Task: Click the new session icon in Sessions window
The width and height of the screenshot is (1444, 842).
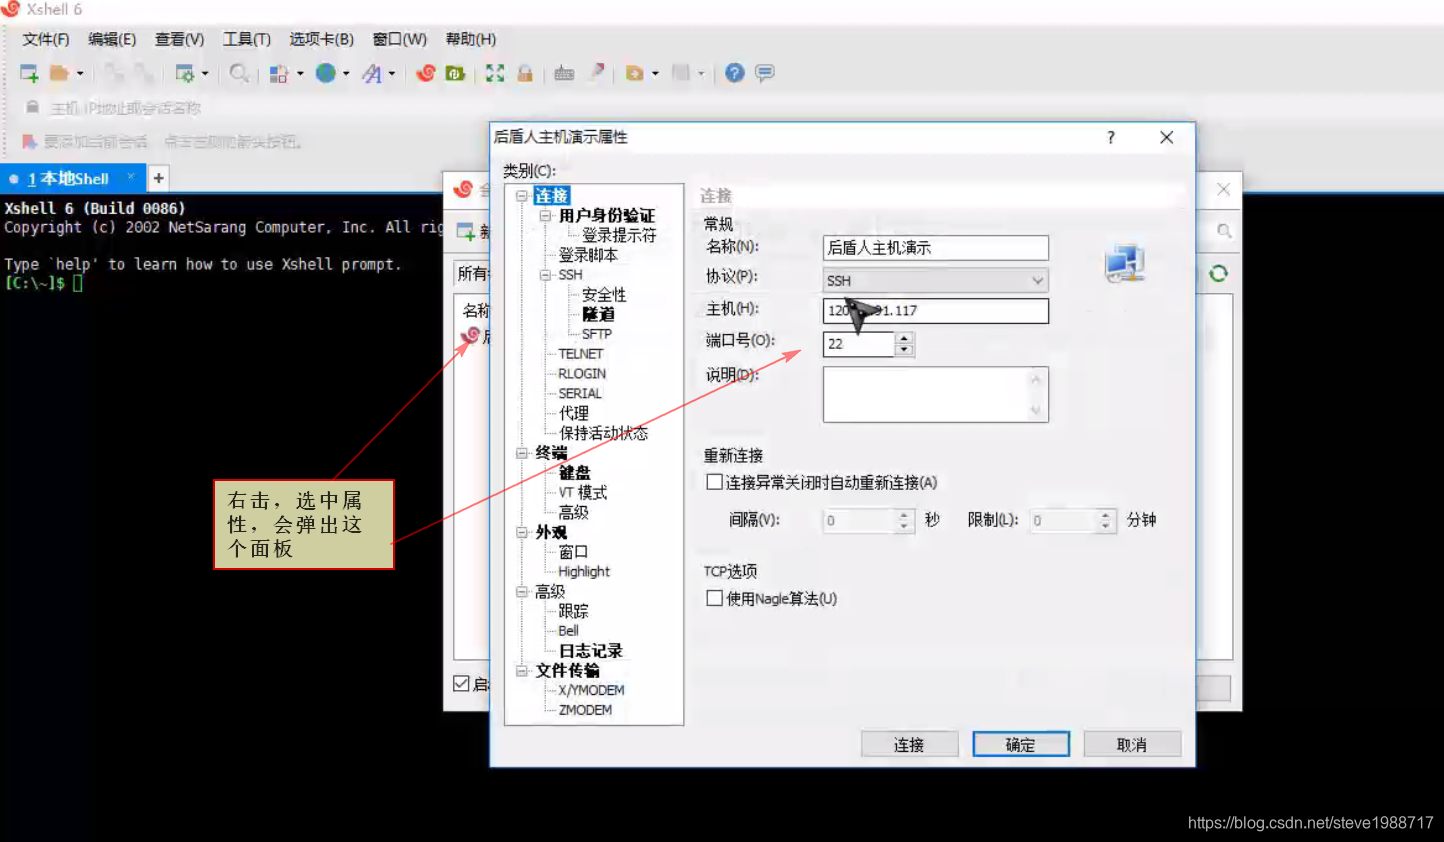Action: (466, 231)
